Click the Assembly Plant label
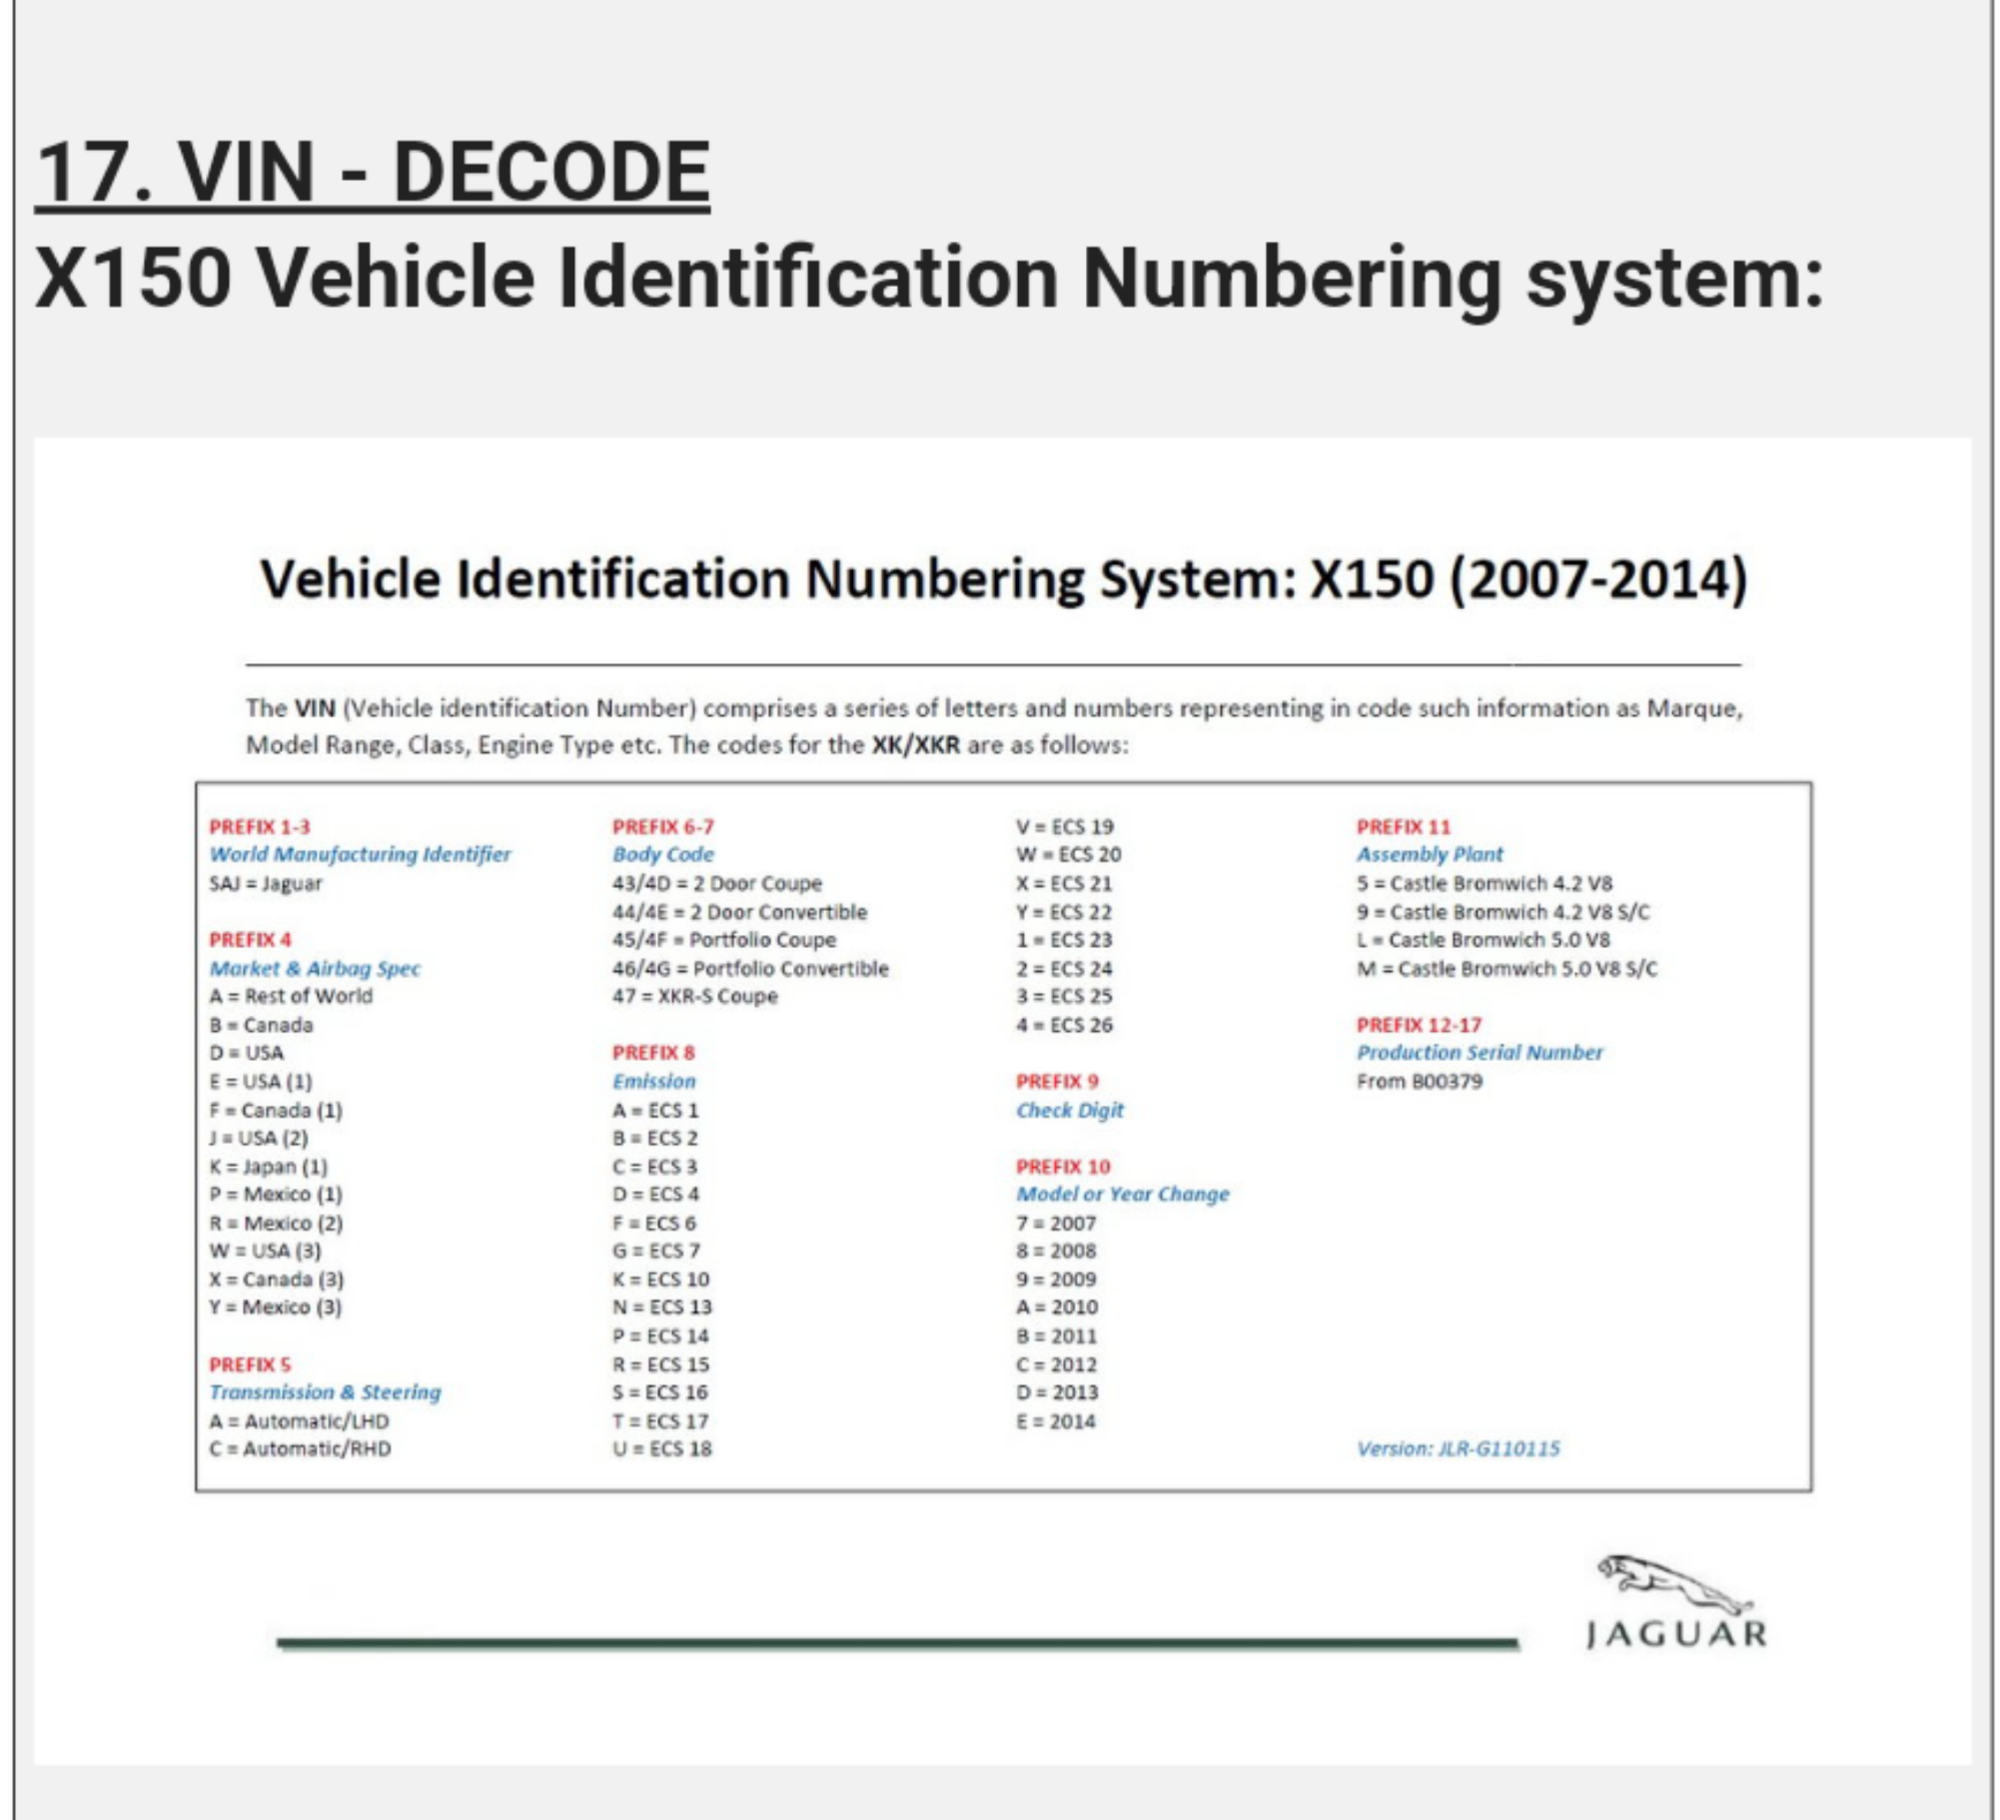The height and width of the screenshot is (1820, 2000). click(1429, 855)
